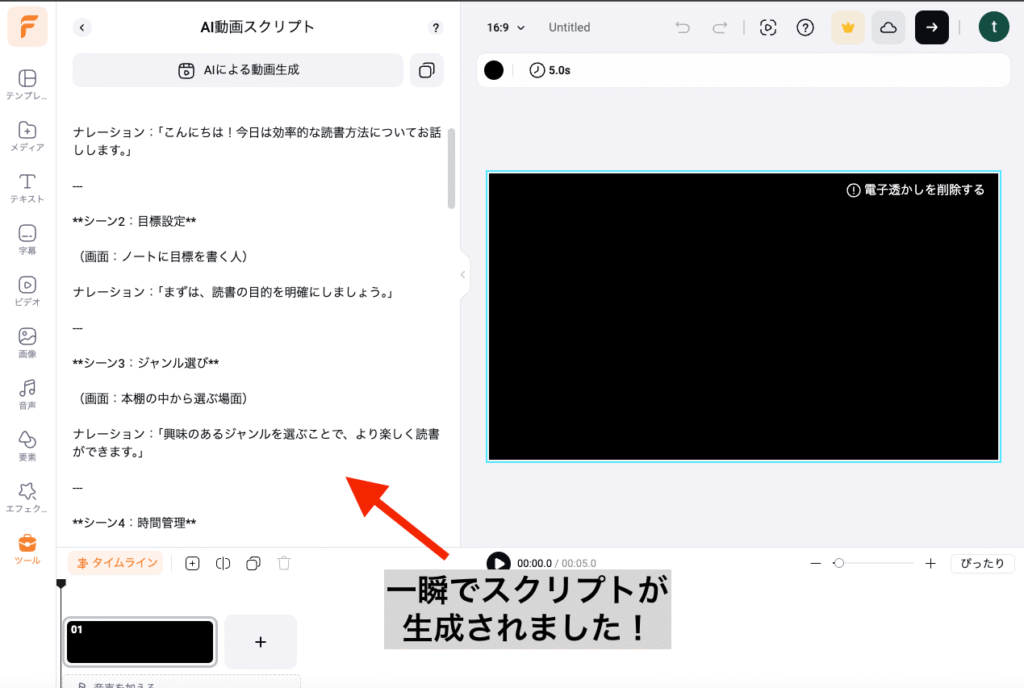Click the export arrow button

tap(931, 27)
